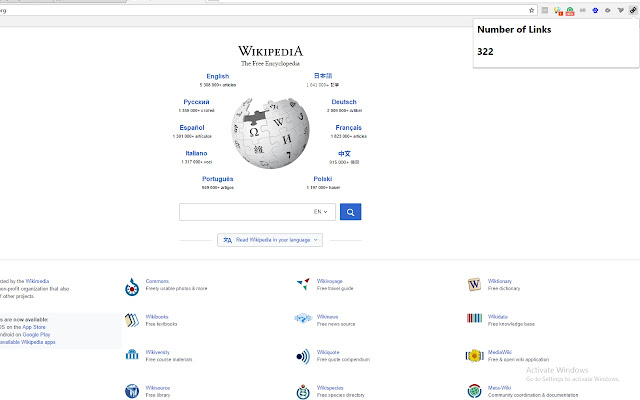Open the green extension with red NEW badge
Viewport: 640px width, 400px height.
(570, 11)
